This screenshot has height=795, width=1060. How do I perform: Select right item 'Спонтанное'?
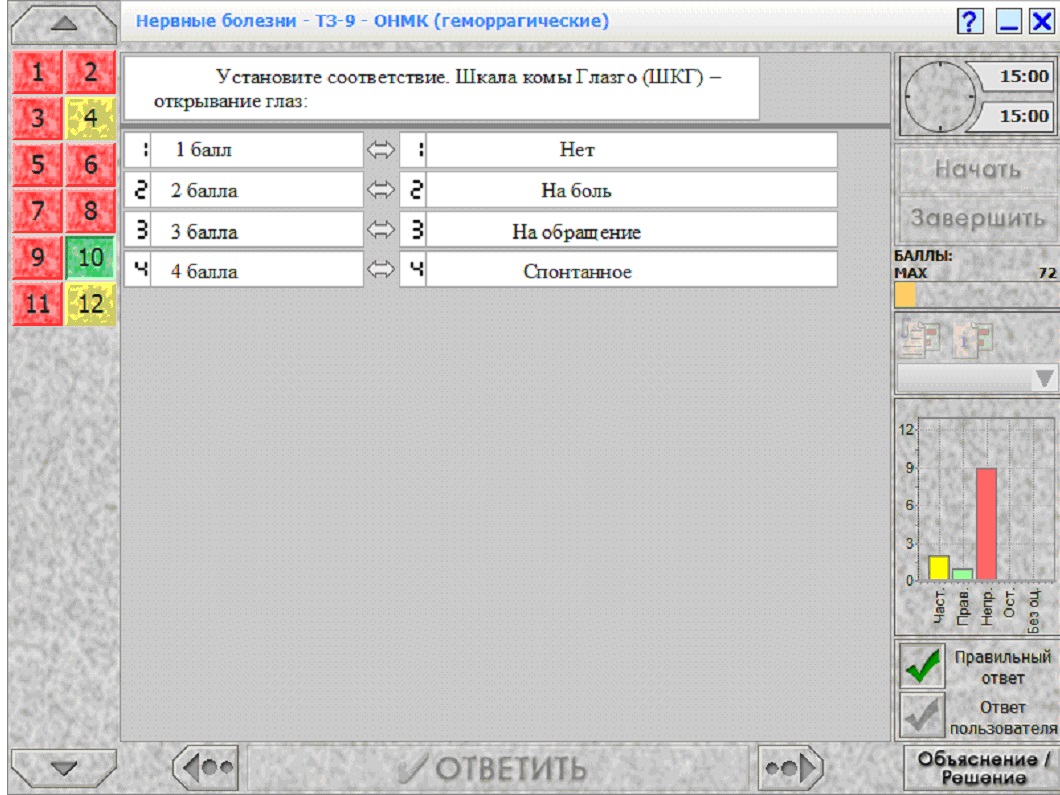coord(631,270)
